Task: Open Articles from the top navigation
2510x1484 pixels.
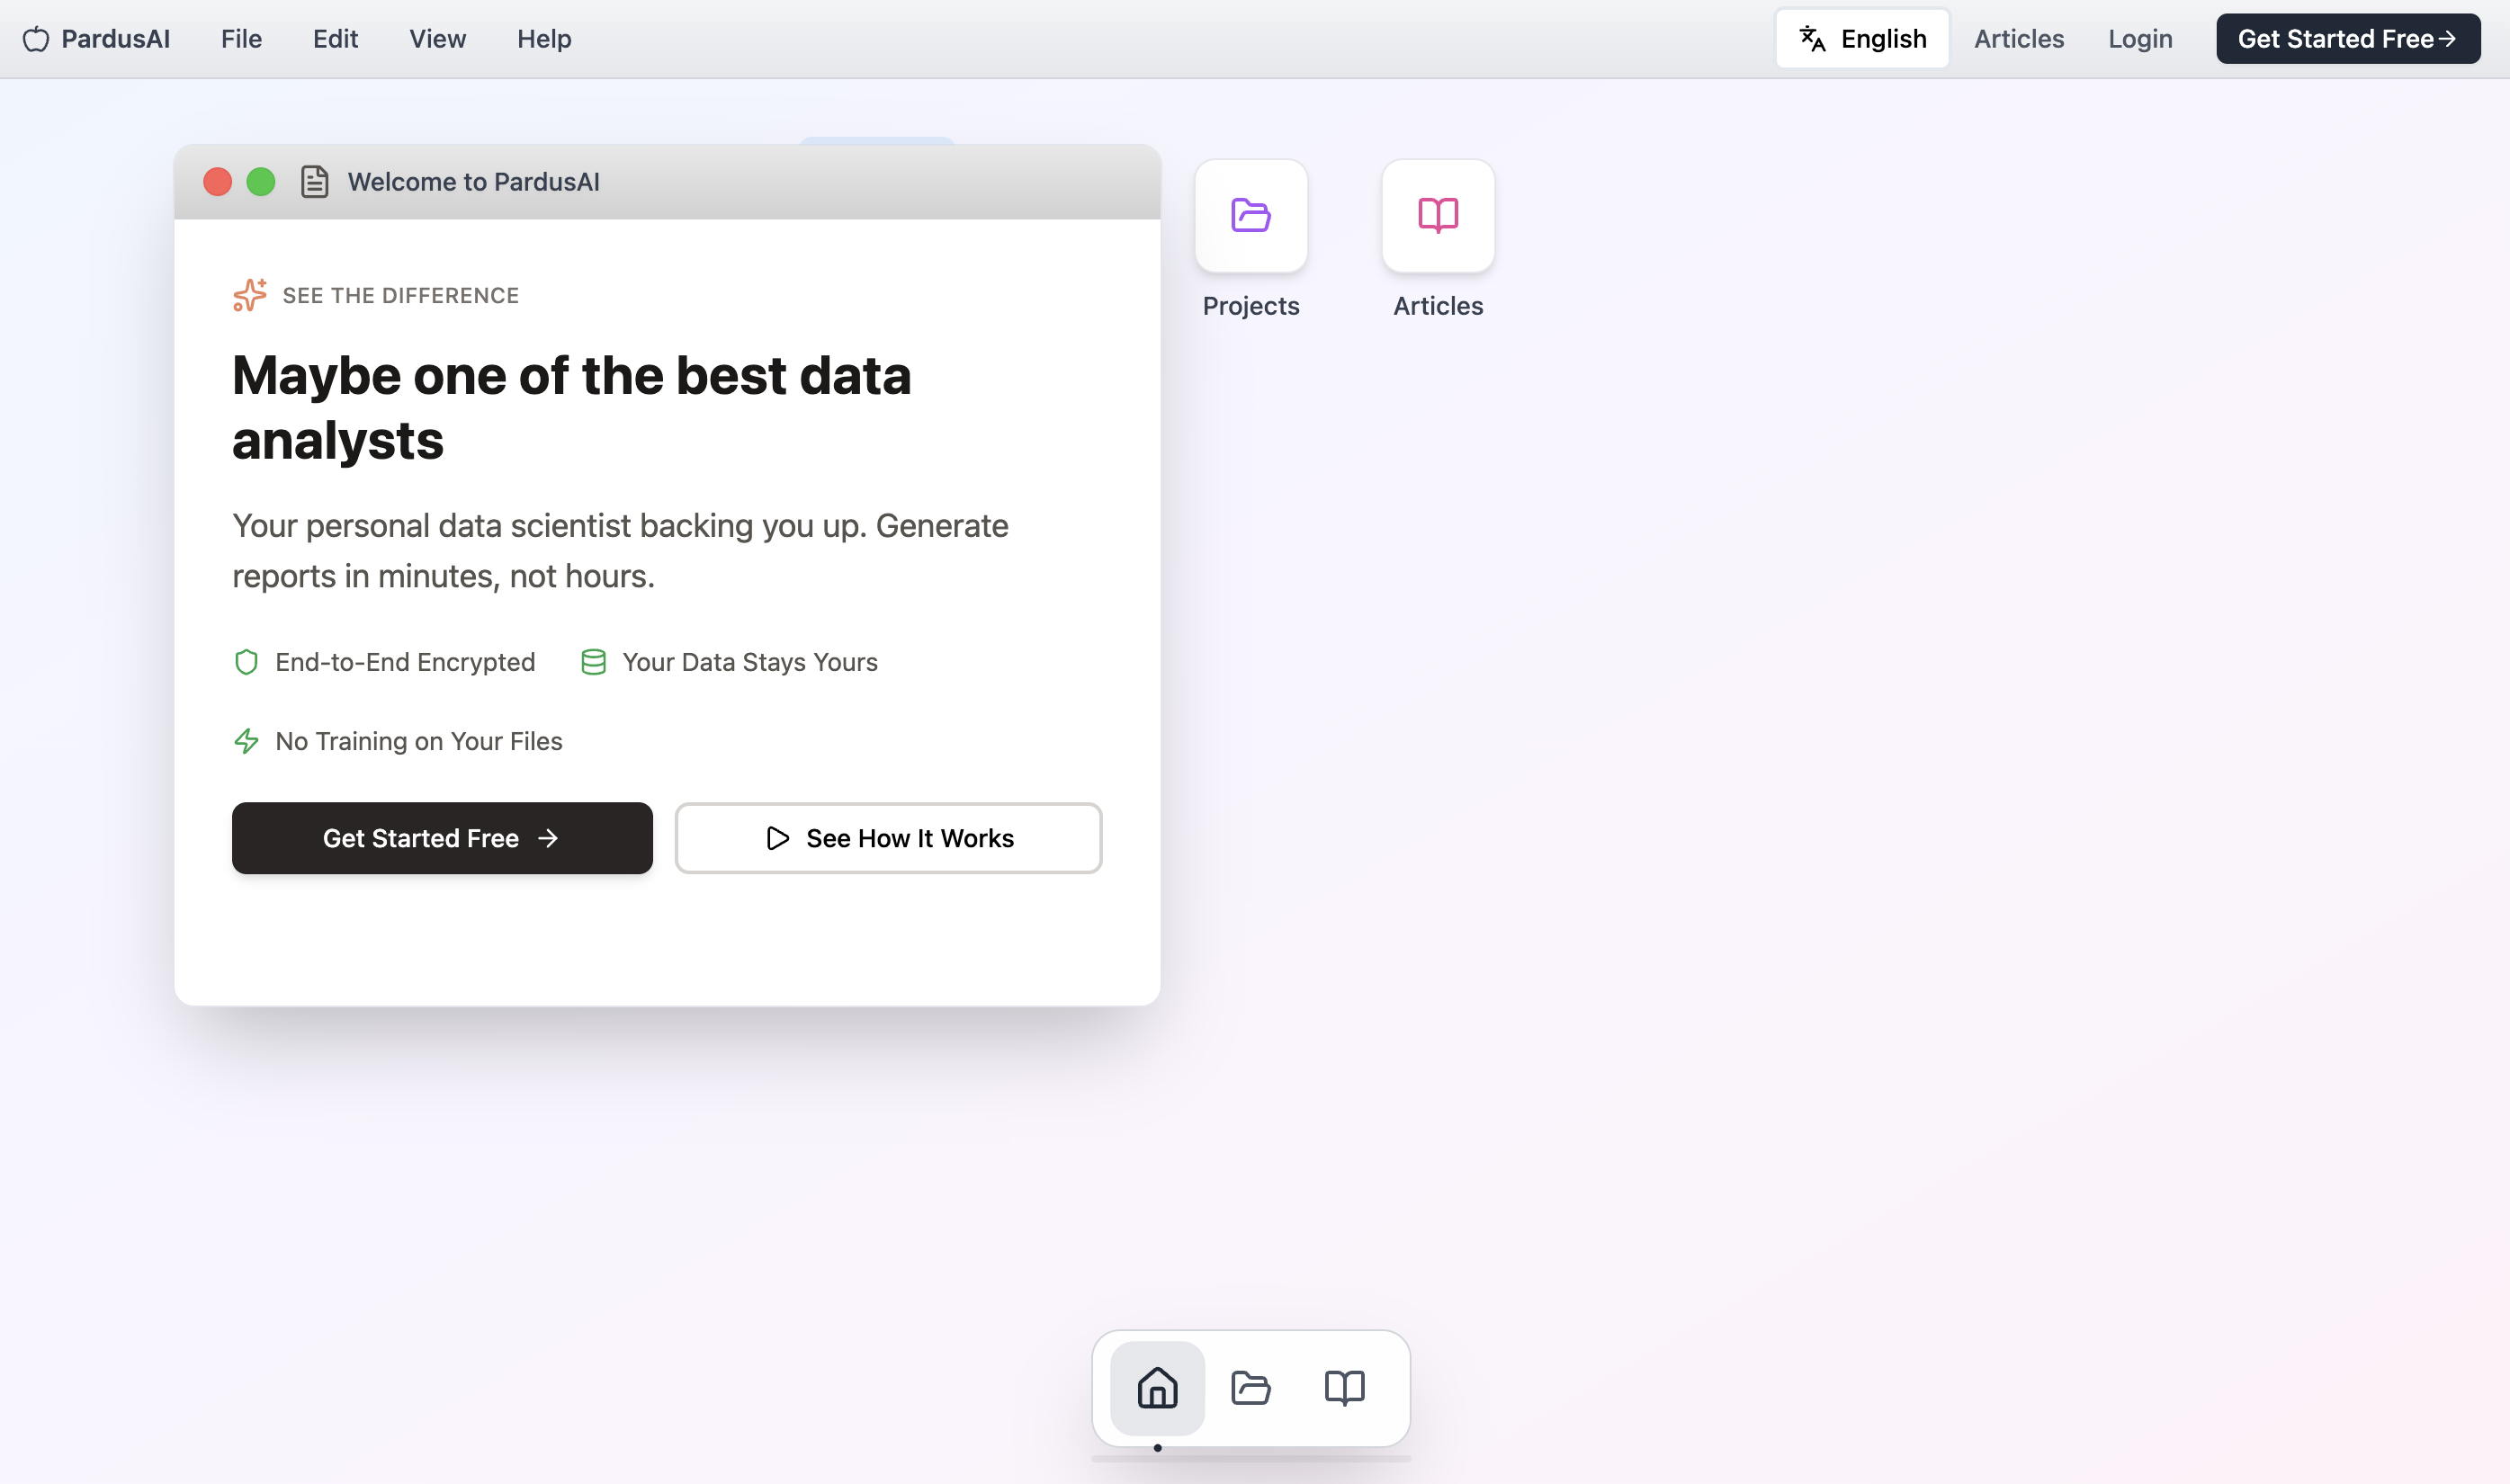Action: click(x=2018, y=39)
